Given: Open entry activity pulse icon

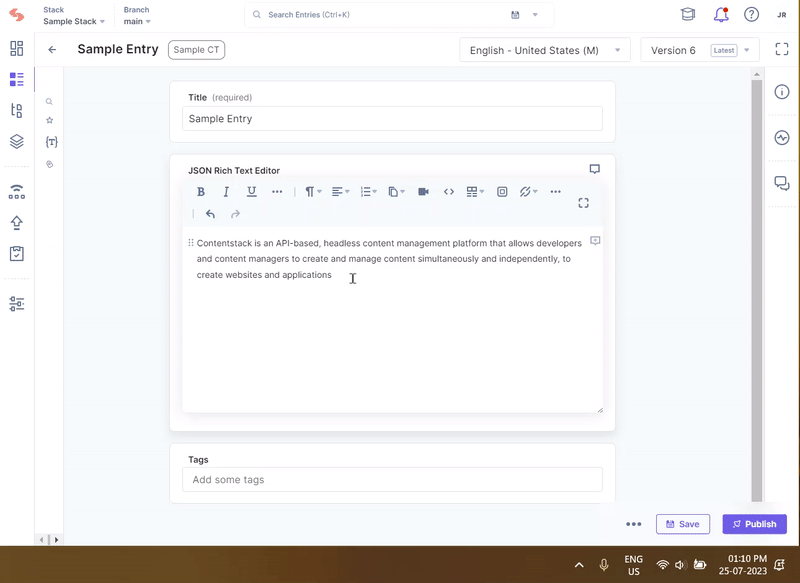Looking at the screenshot, I should (x=782, y=138).
